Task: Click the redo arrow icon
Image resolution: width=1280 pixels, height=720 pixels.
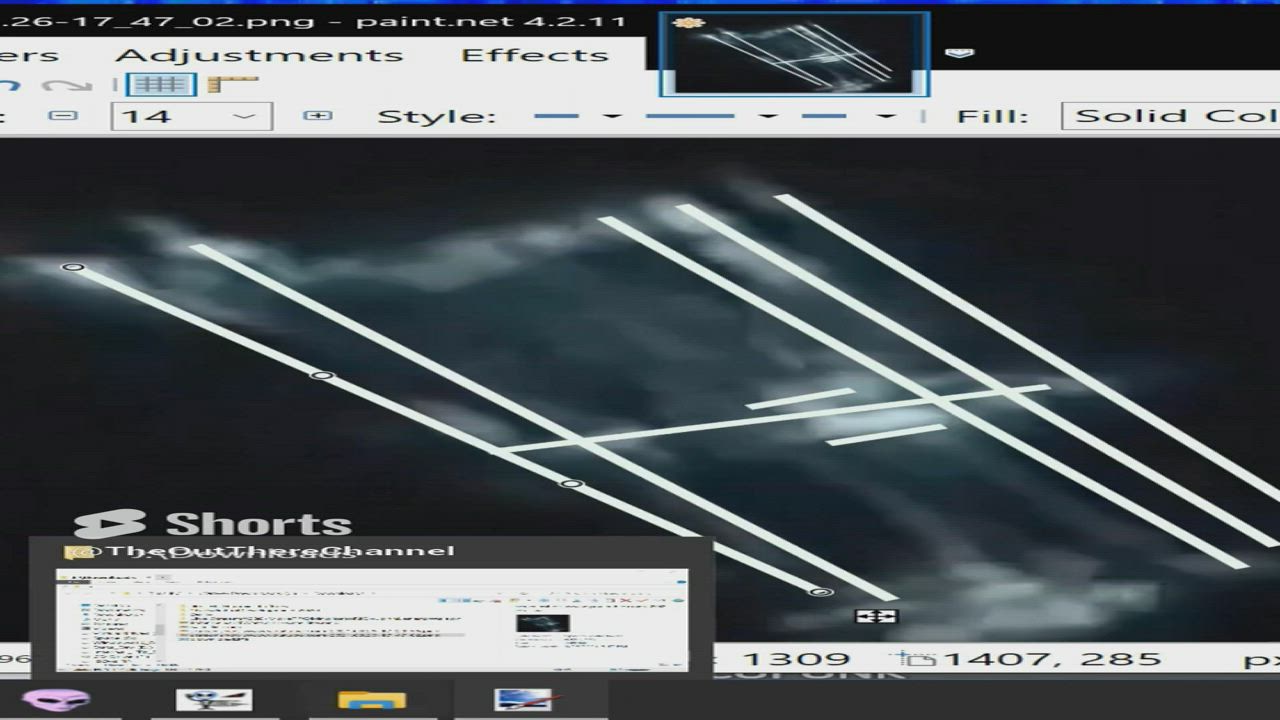Action: (x=67, y=85)
